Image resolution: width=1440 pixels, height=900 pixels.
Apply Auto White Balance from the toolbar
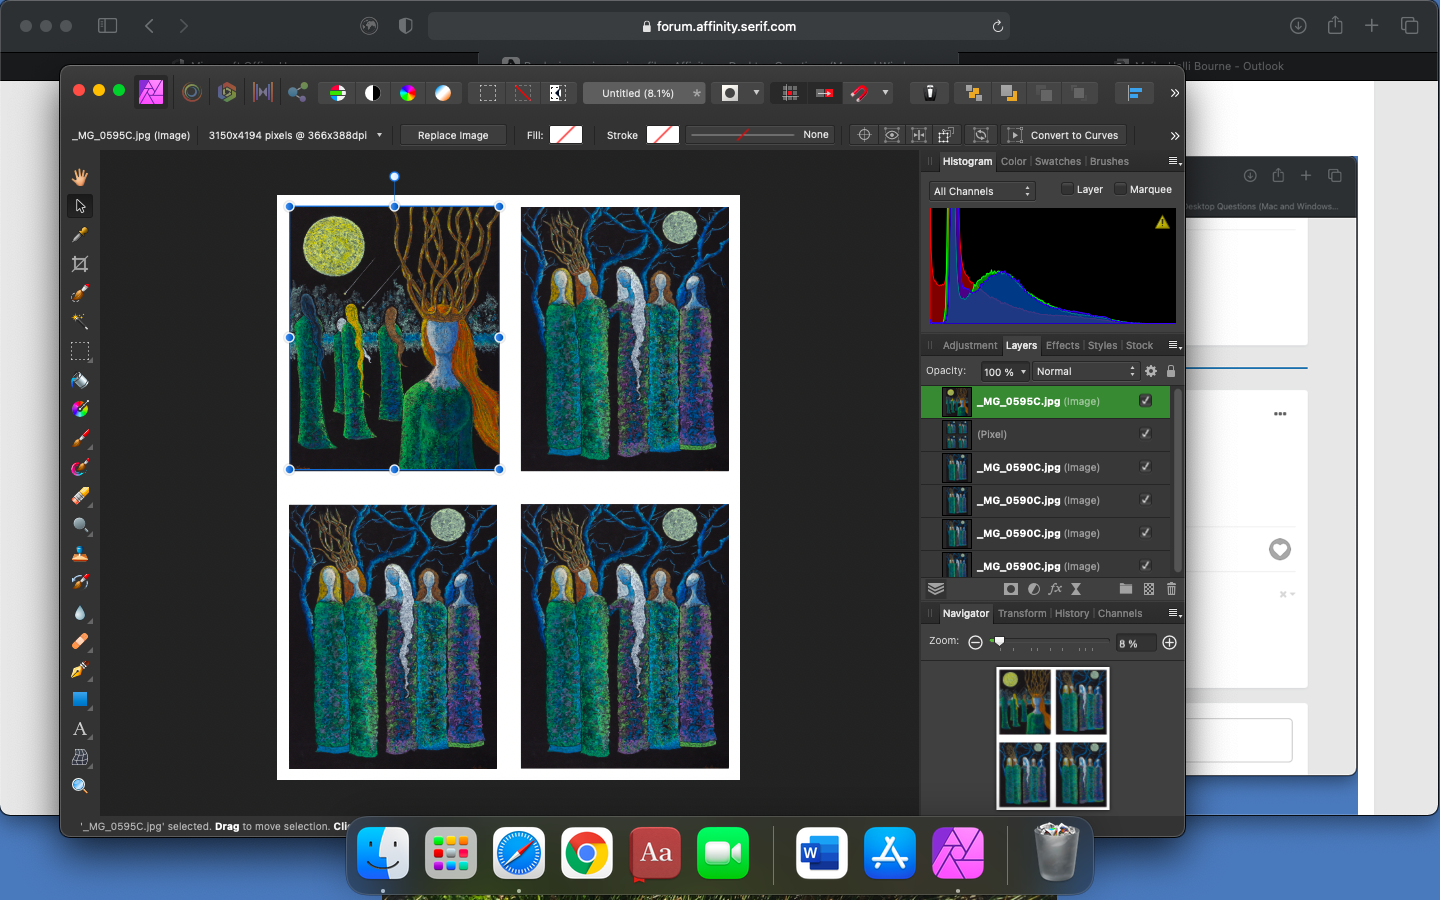pos(443,93)
